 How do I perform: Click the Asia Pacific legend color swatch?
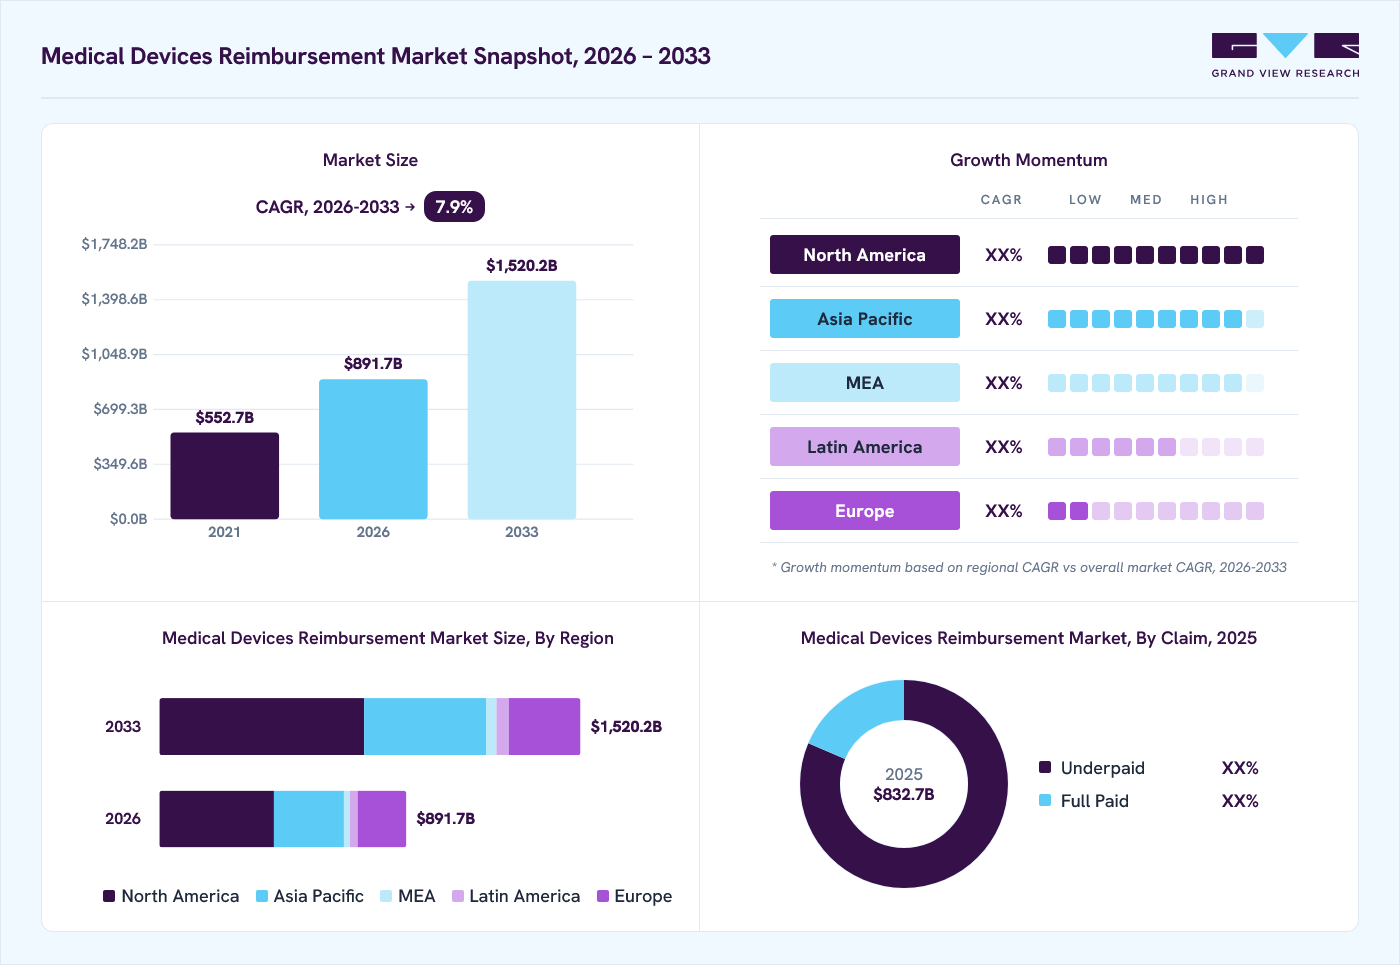click(262, 896)
